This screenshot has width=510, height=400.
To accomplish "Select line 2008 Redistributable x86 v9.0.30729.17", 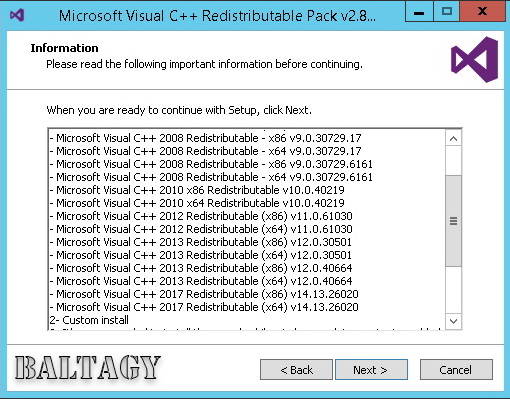I will [x=206, y=138].
